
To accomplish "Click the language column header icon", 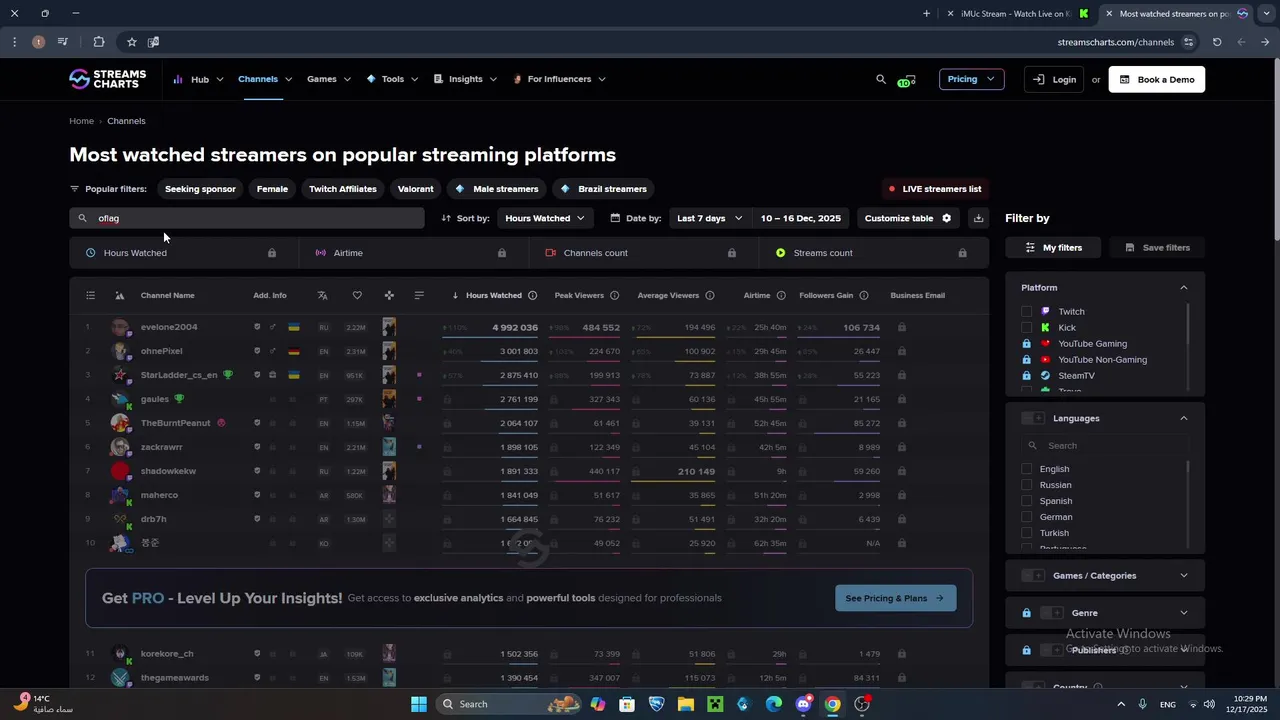I will (x=322, y=295).
